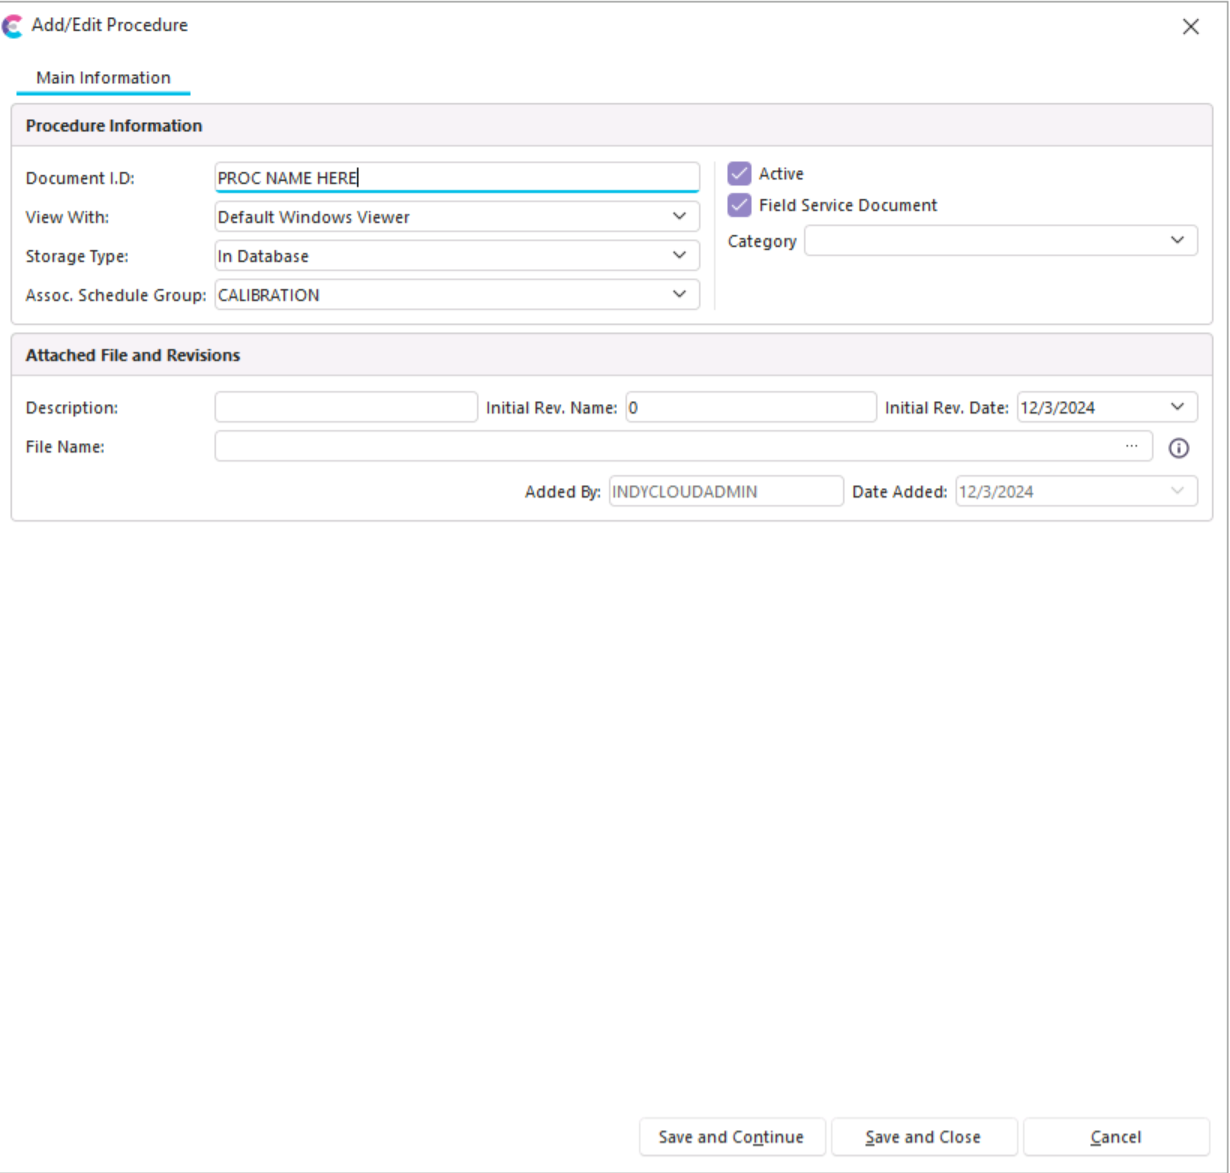1230x1173 pixels.
Task: Close the Add/Edit Procedure window
Action: click(1190, 27)
